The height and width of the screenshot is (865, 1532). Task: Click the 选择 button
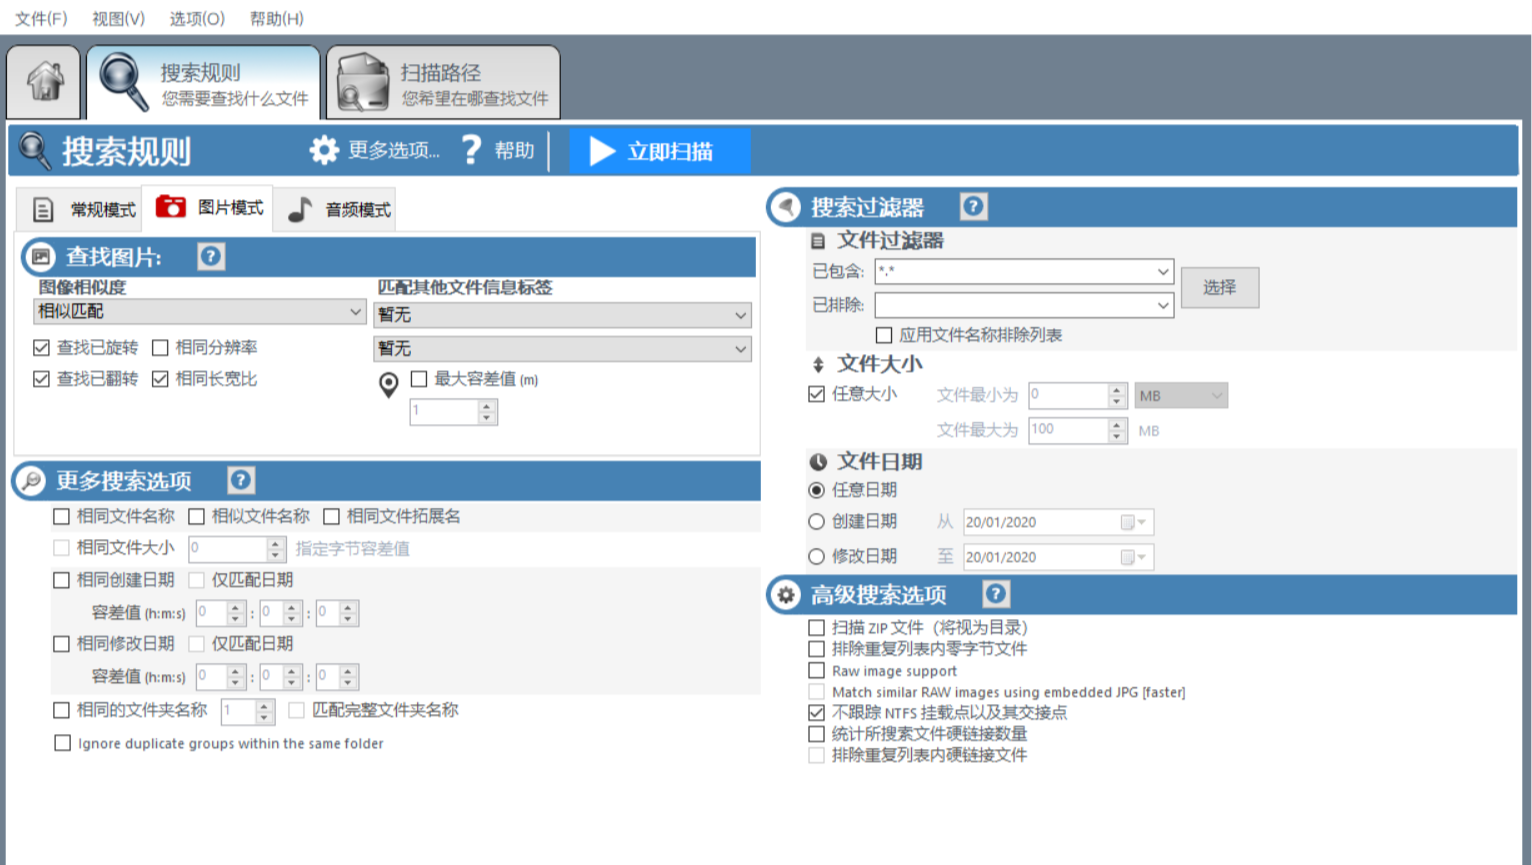point(1219,287)
